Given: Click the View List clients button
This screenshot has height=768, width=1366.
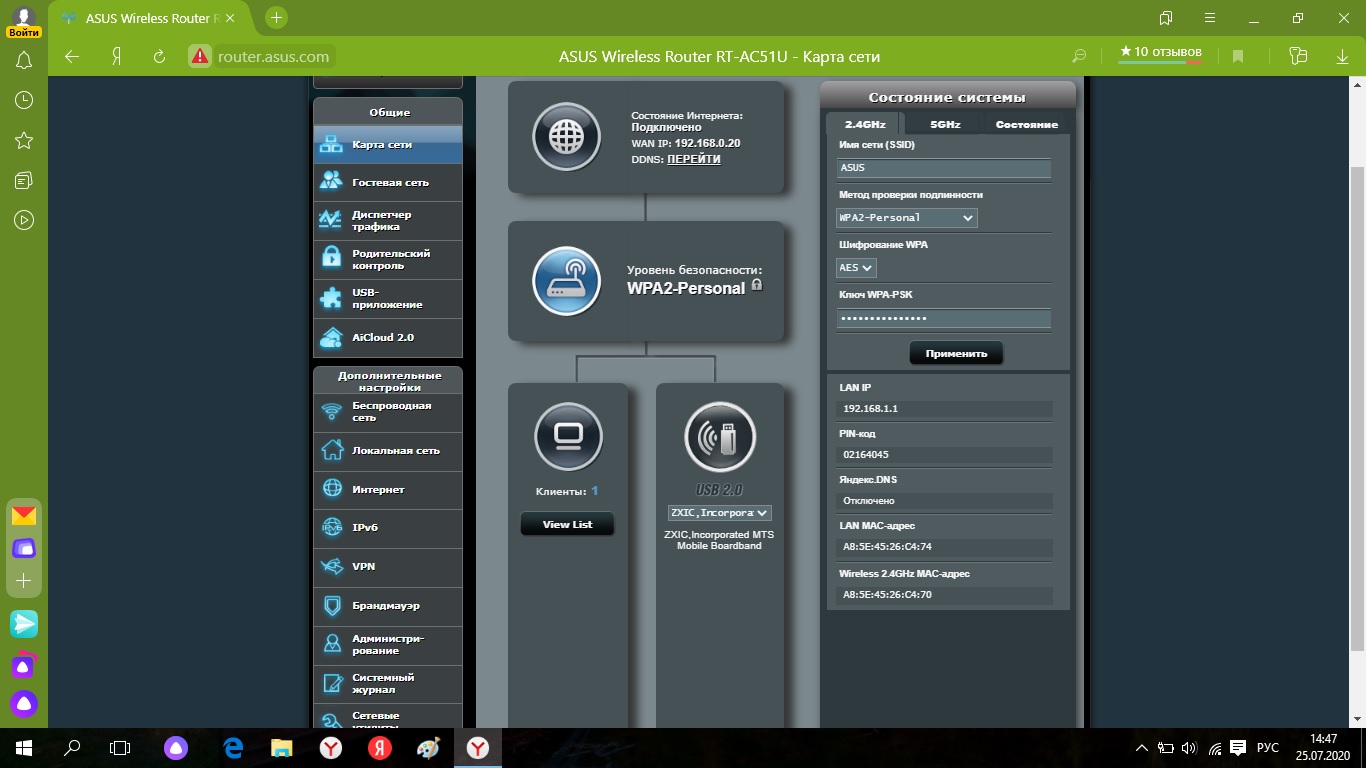Looking at the screenshot, I should pos(567,524).
